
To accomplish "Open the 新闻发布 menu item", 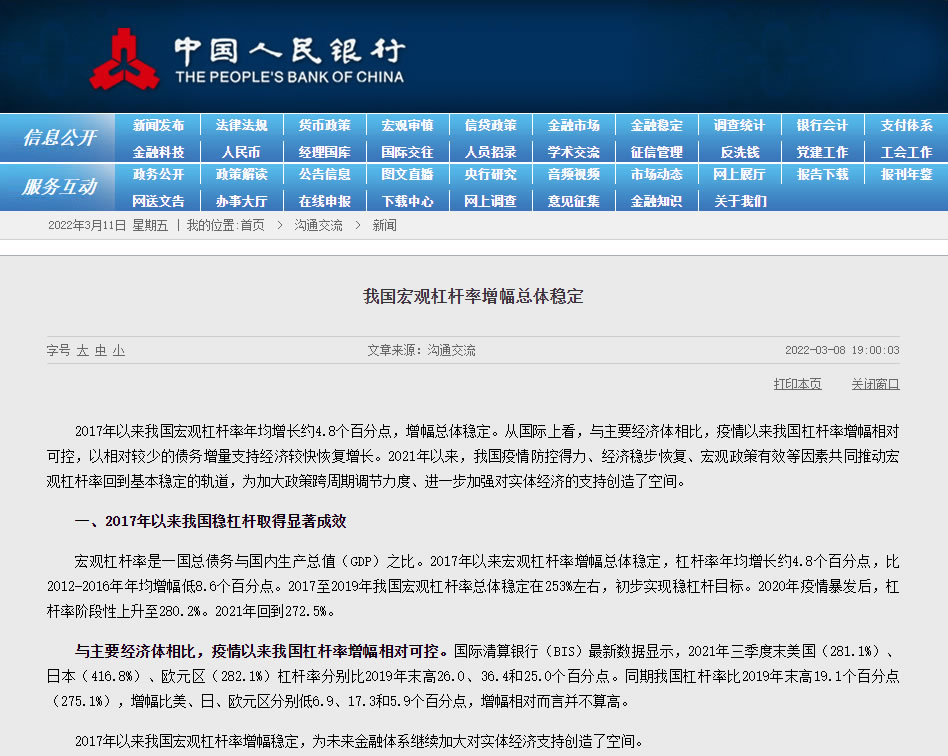I will pyautogui.click(x=158, y=126).
